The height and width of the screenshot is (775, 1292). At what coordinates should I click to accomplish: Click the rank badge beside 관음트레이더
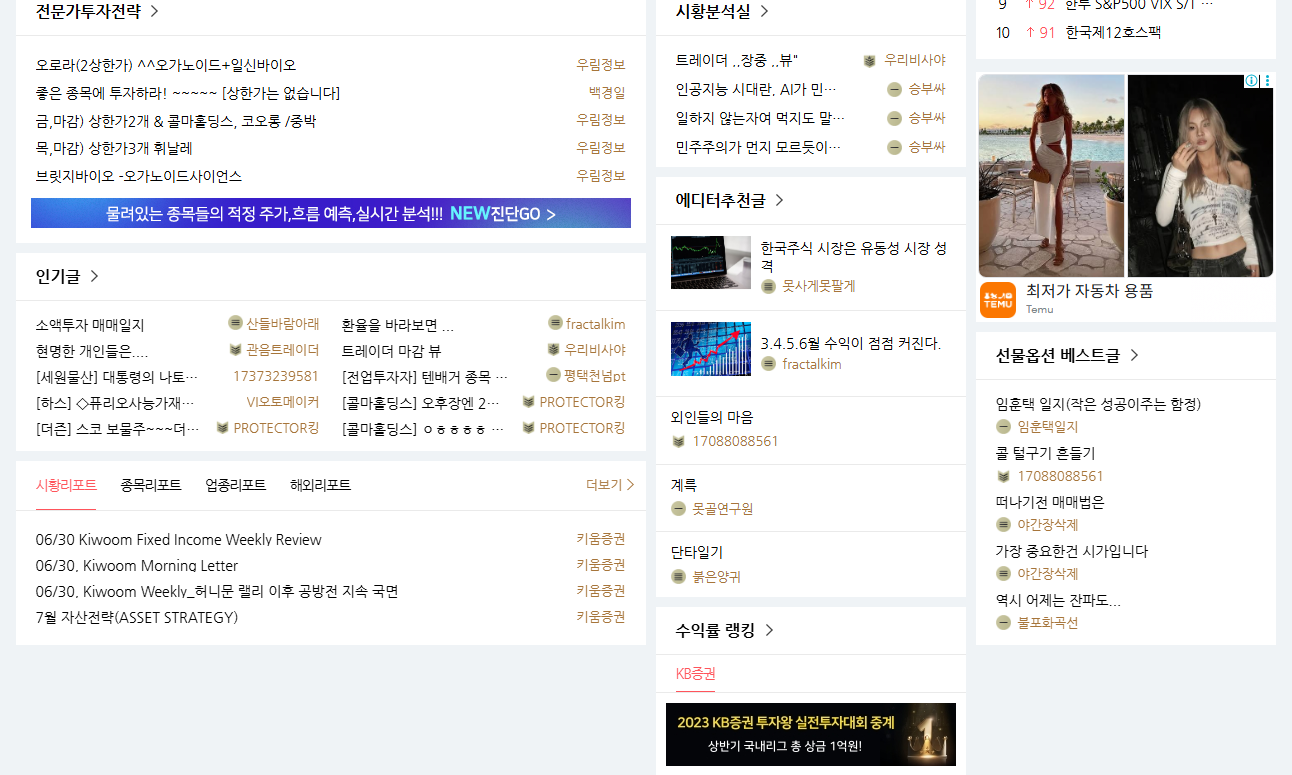pyautogui.click(x=235, y=350)
